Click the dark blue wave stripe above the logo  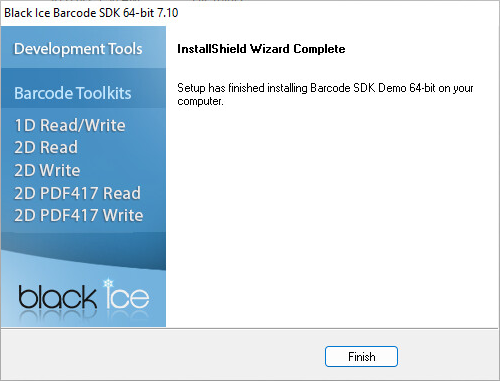click(83, 251)
